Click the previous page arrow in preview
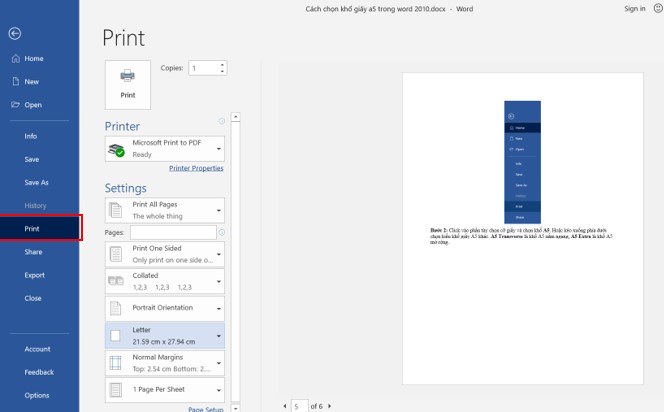Screen dimensions: 665x412 [285, 406]
